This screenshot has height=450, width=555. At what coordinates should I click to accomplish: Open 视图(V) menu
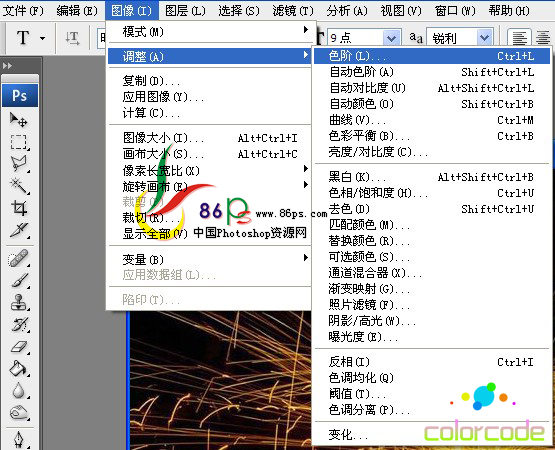coord(401,11)
